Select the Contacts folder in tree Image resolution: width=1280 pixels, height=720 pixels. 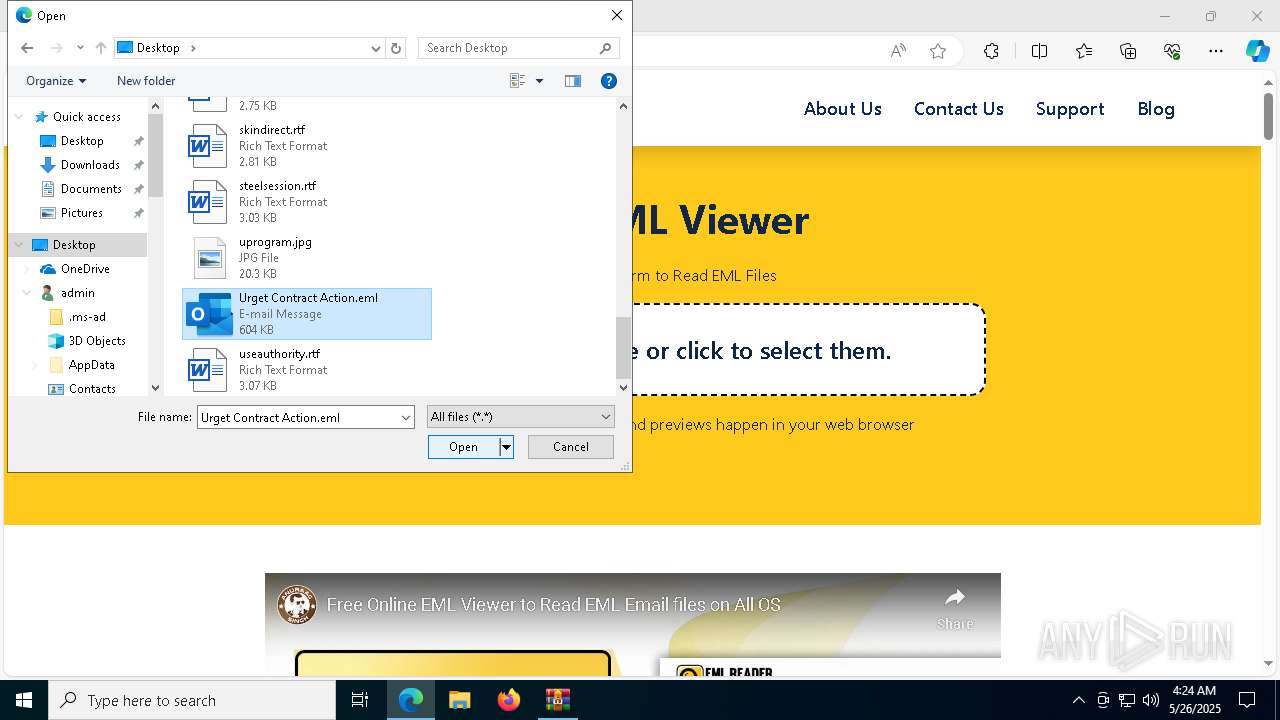pyautogui.click(x=92, y=389)
